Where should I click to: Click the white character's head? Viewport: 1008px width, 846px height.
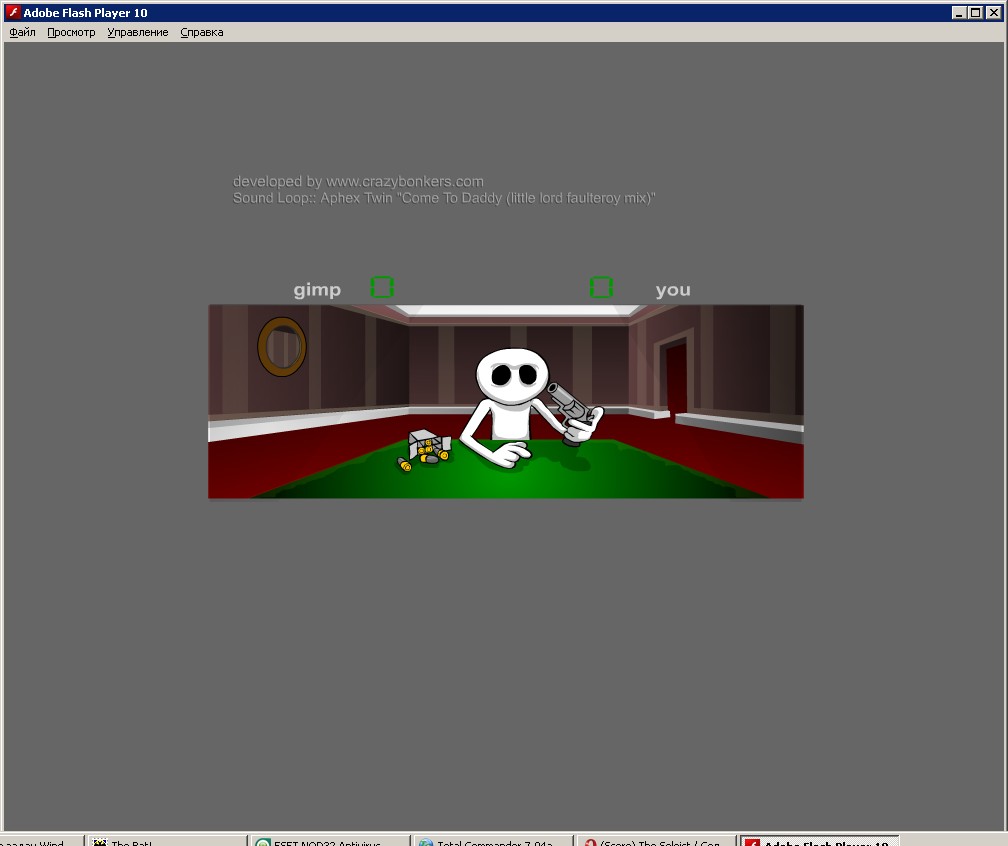pos(513,376)
